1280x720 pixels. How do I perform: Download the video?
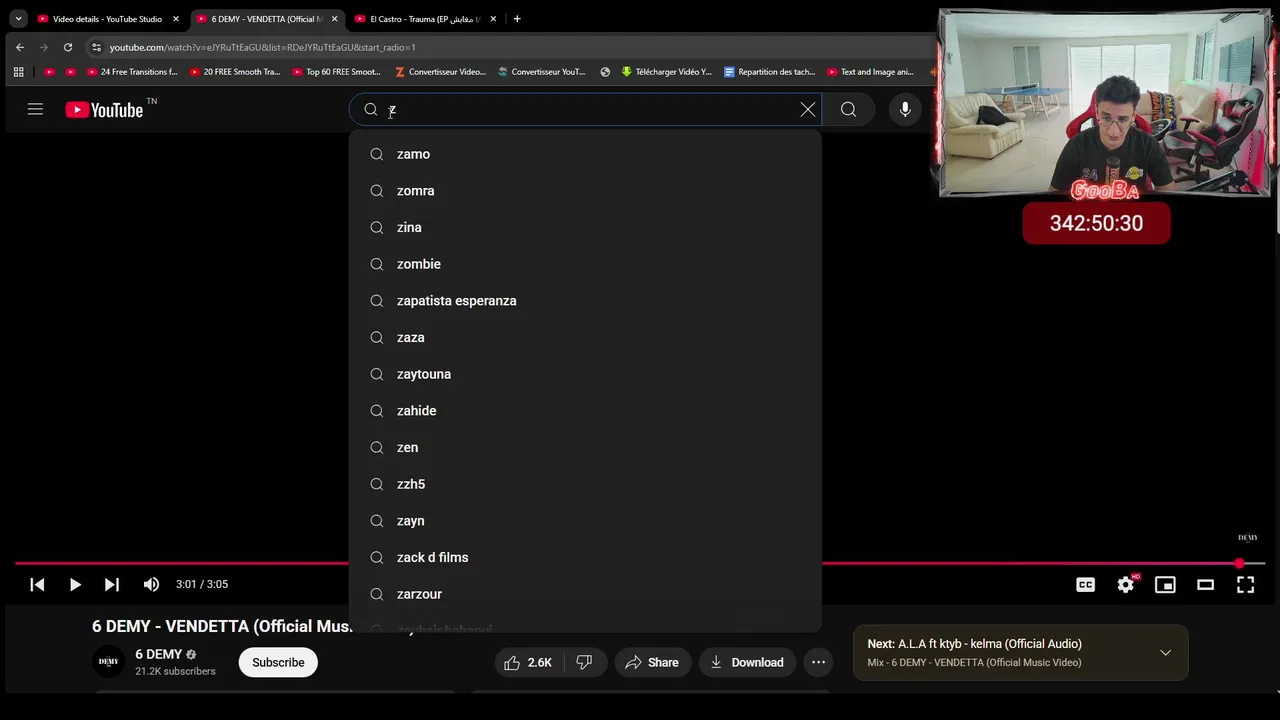coord(747,662)
